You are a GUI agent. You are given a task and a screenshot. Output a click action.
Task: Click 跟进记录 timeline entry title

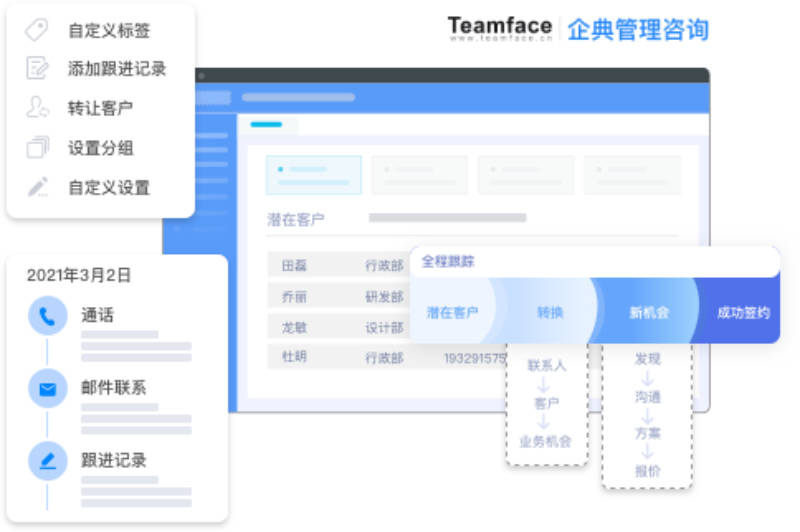(113, 460)
